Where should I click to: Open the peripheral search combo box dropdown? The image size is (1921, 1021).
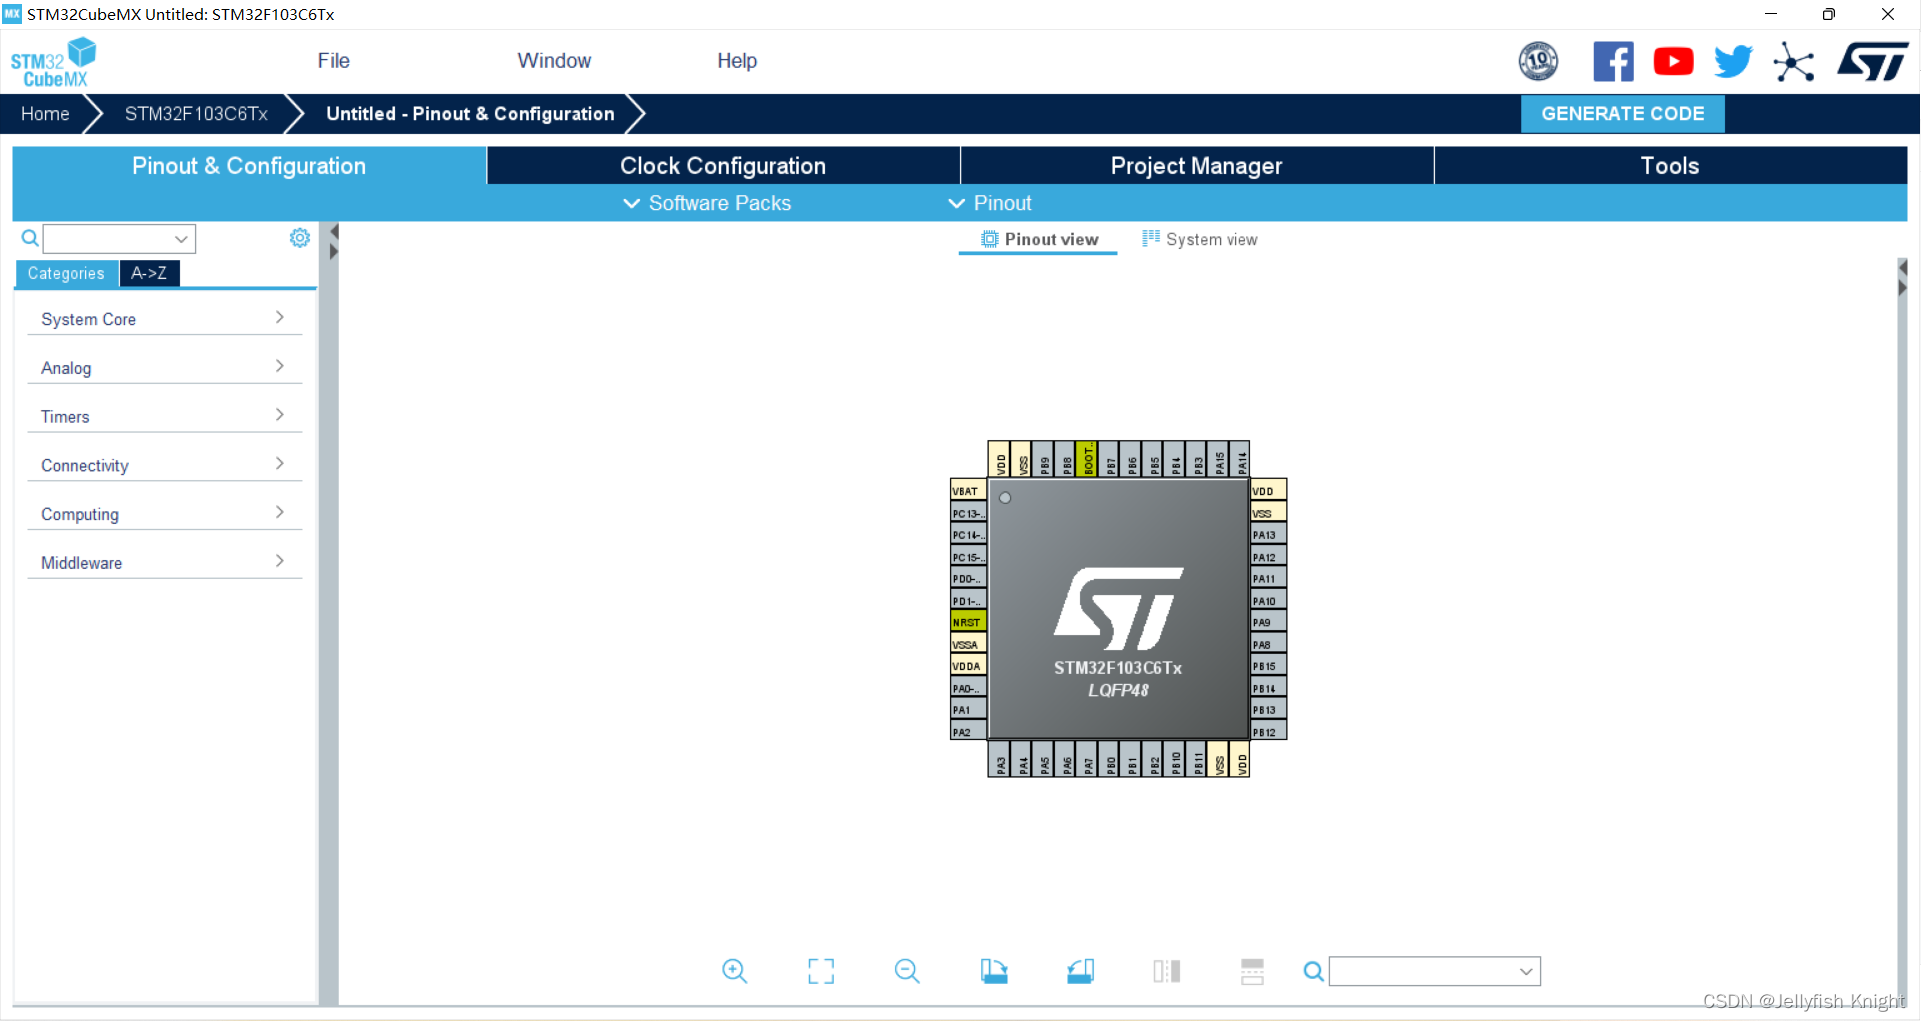(x=180, y=238)
